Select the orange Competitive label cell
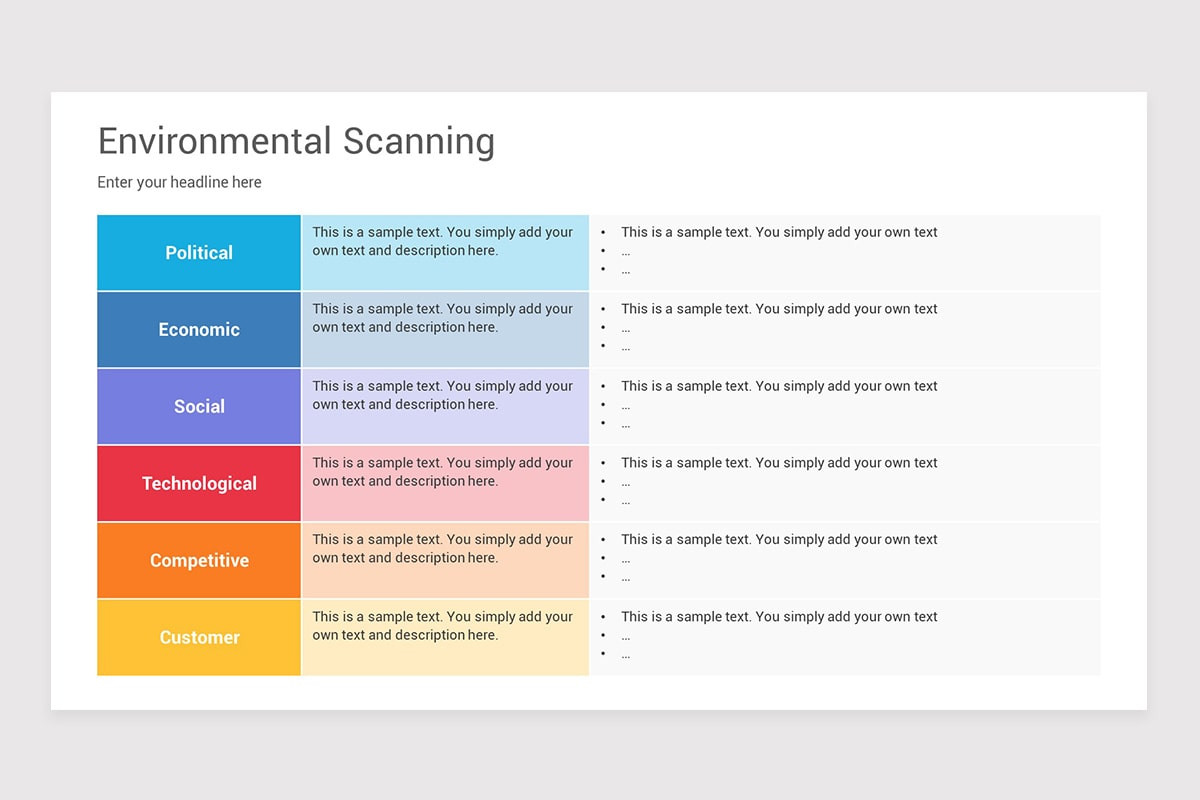 pyautogui.click(x=199, y=561)
